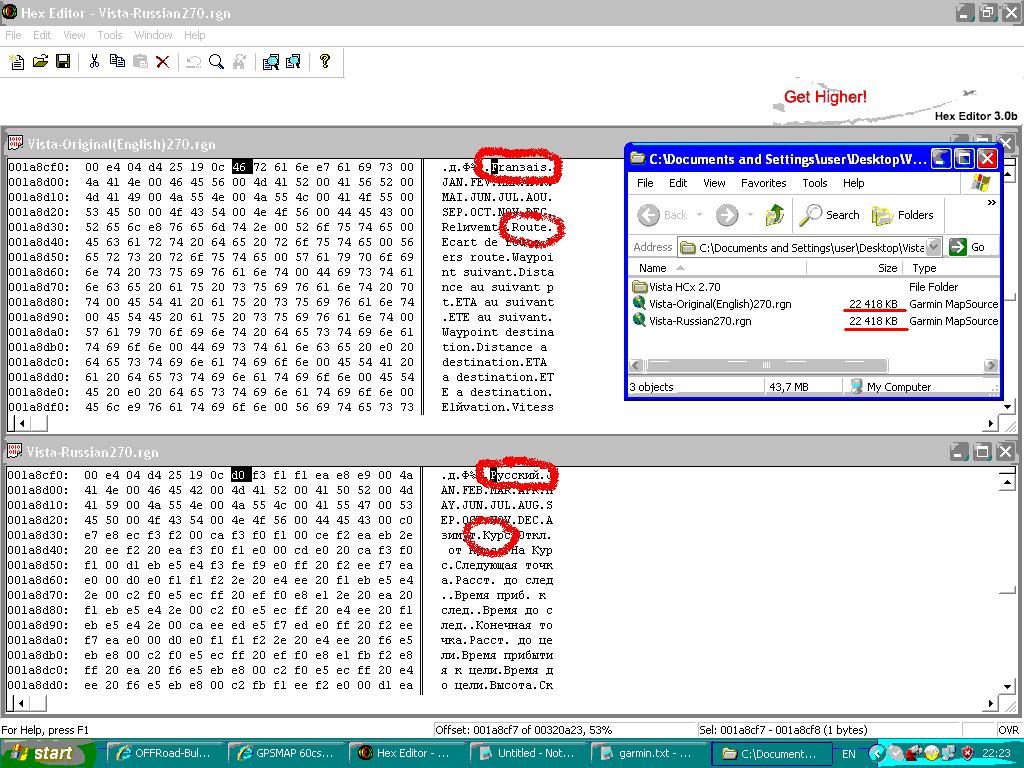Click the yellow question mark Help icon

pyautogui.click(x=325, y=62)
